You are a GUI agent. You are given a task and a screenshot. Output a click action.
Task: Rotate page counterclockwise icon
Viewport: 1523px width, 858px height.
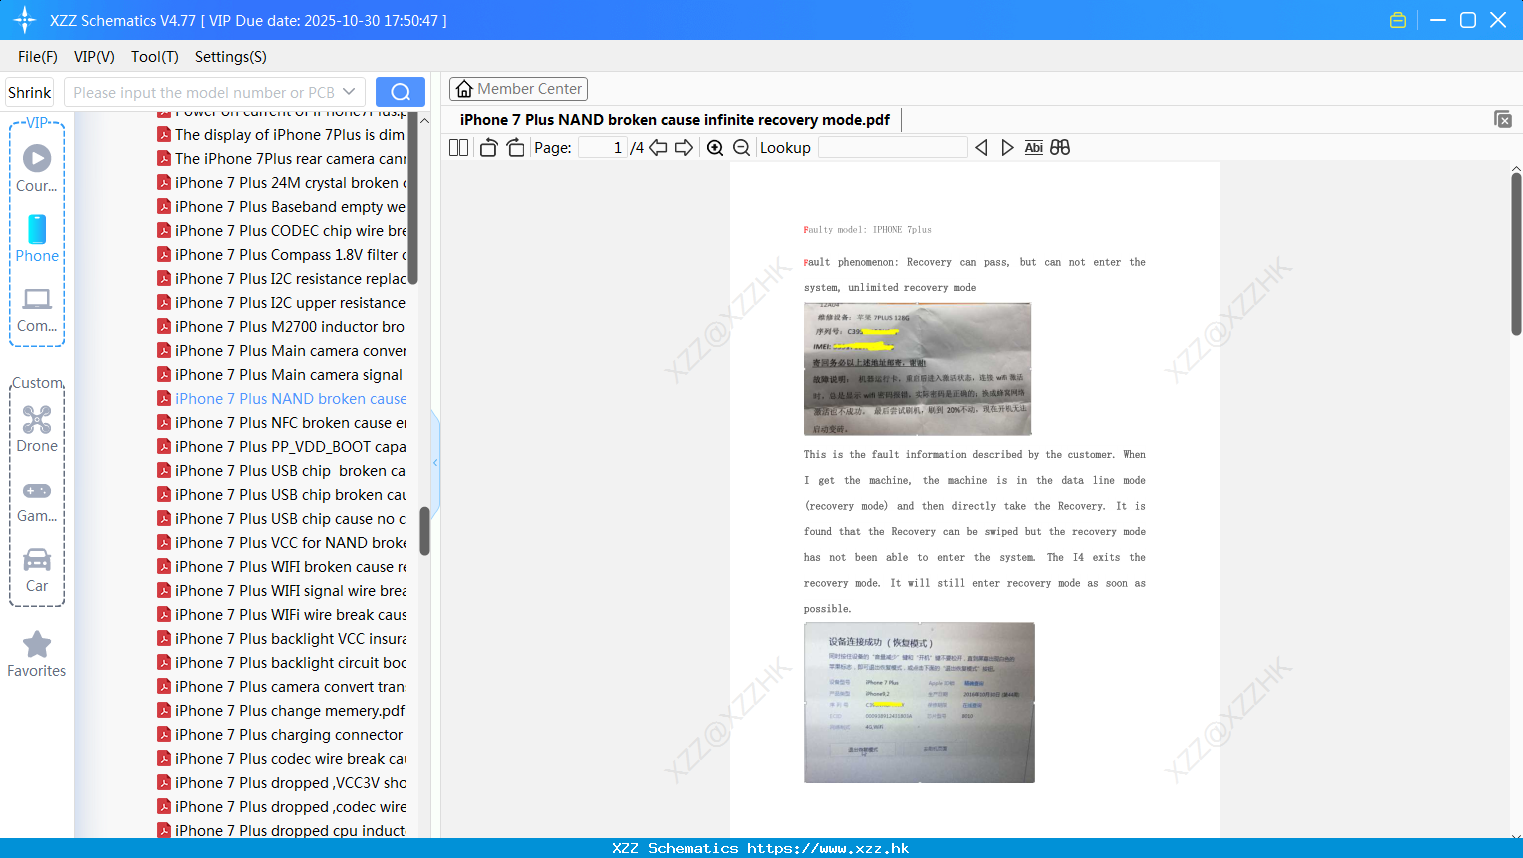pyautogui.click(x=488, y=147)
